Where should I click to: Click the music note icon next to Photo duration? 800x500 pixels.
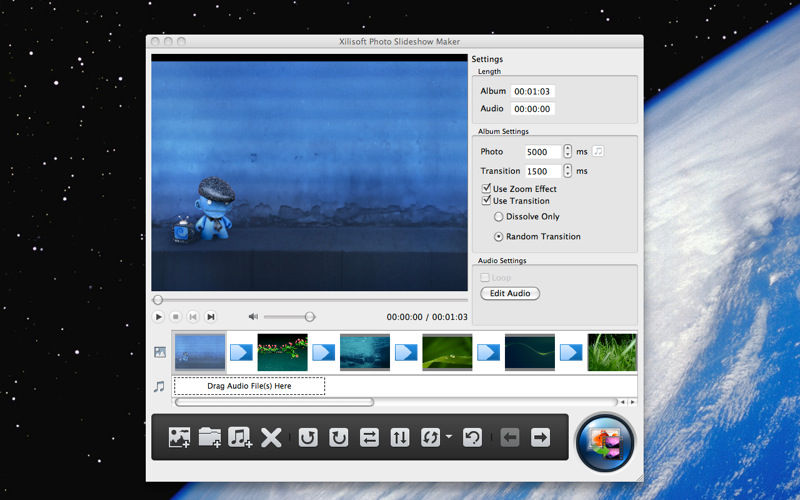point(598,152)
